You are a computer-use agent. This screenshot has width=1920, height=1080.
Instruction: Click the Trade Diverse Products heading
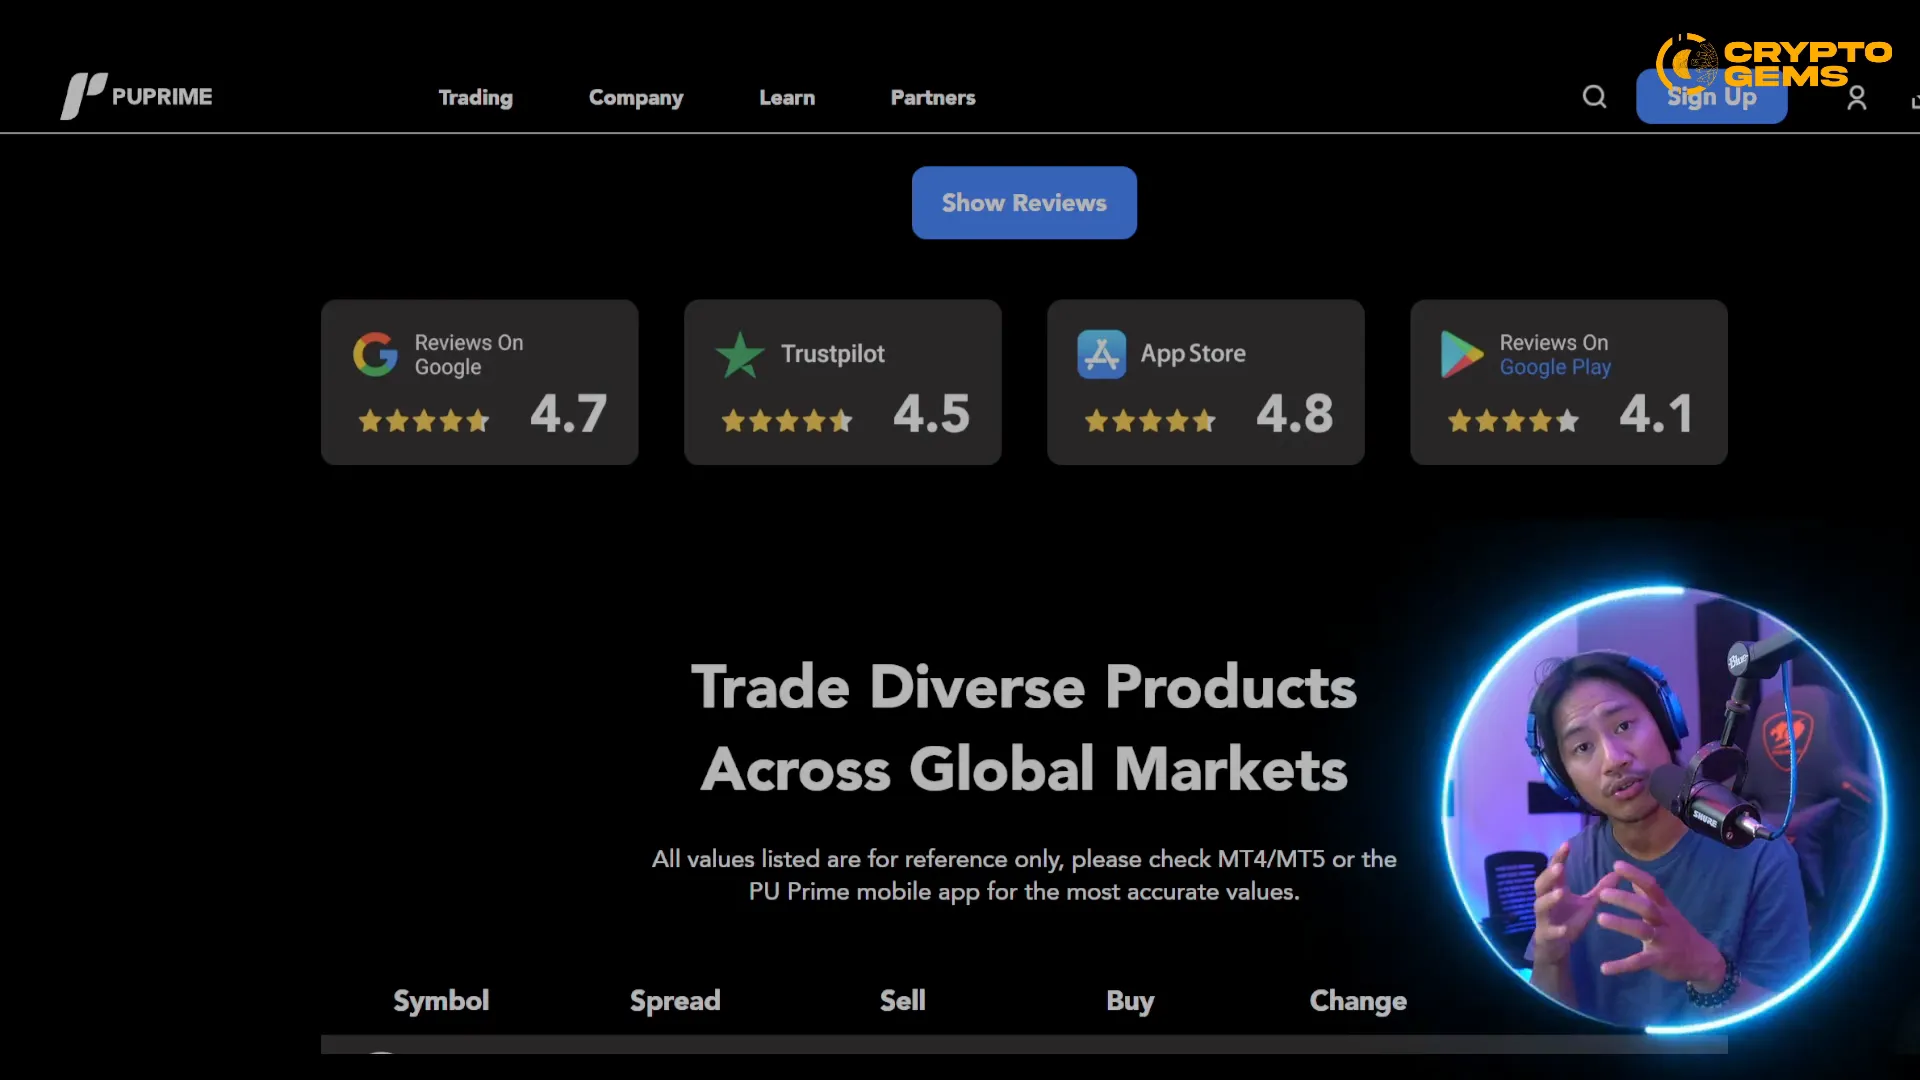tap(1024, 728)
